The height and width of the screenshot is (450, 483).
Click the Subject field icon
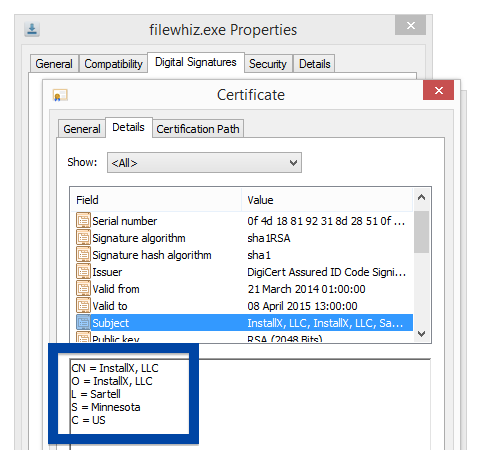[83, 323]
